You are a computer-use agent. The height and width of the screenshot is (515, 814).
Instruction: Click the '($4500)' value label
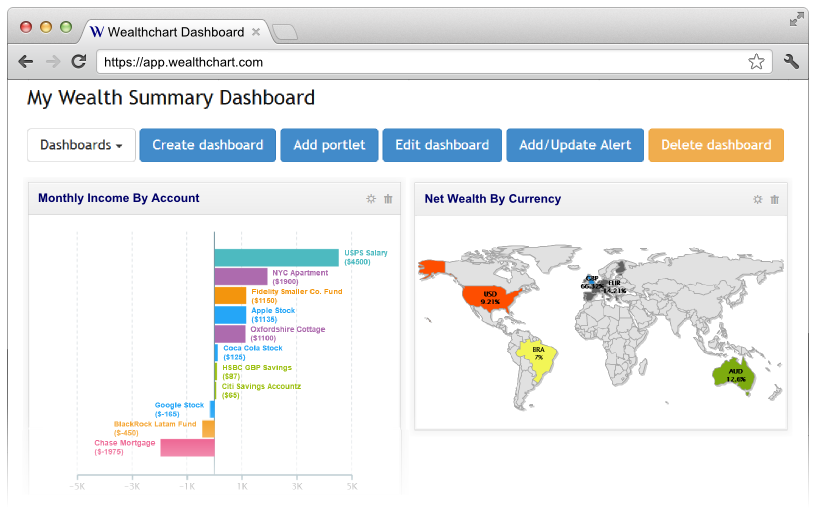[x=357, y=262]
